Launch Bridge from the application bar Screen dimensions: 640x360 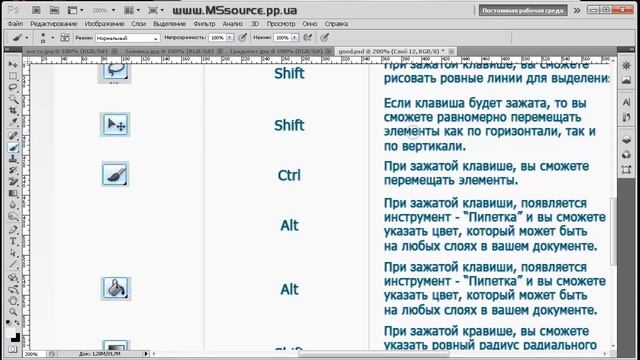pyautogui.click(x=36, y=10)
